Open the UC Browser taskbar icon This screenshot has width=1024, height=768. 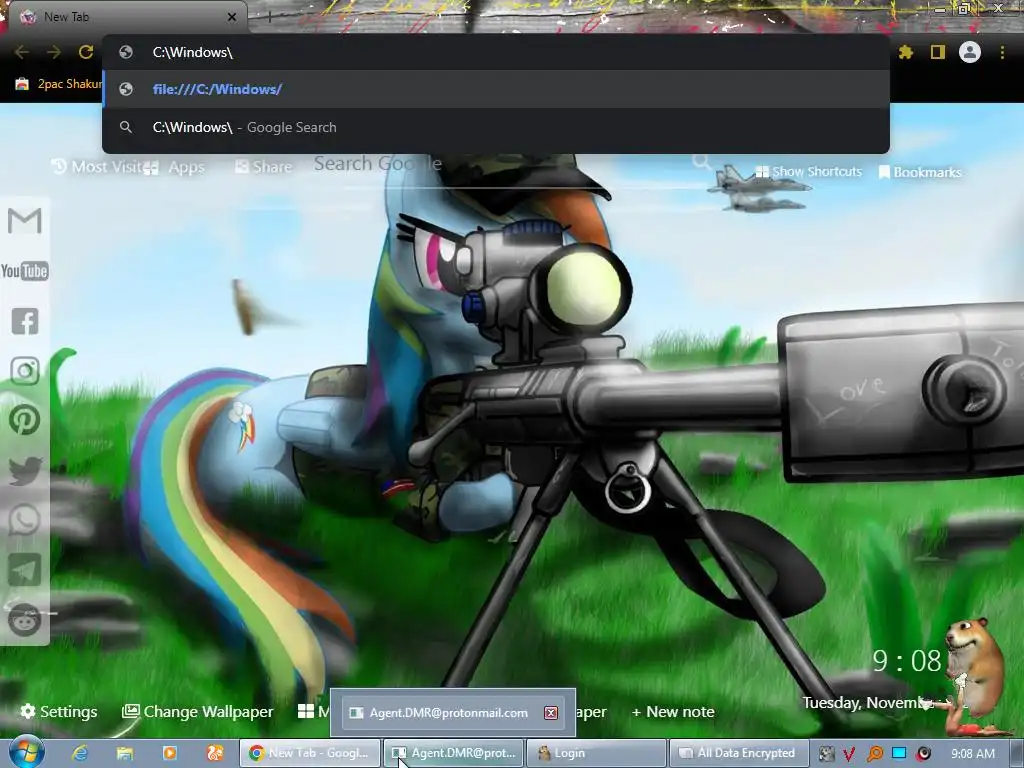[215, 753]
